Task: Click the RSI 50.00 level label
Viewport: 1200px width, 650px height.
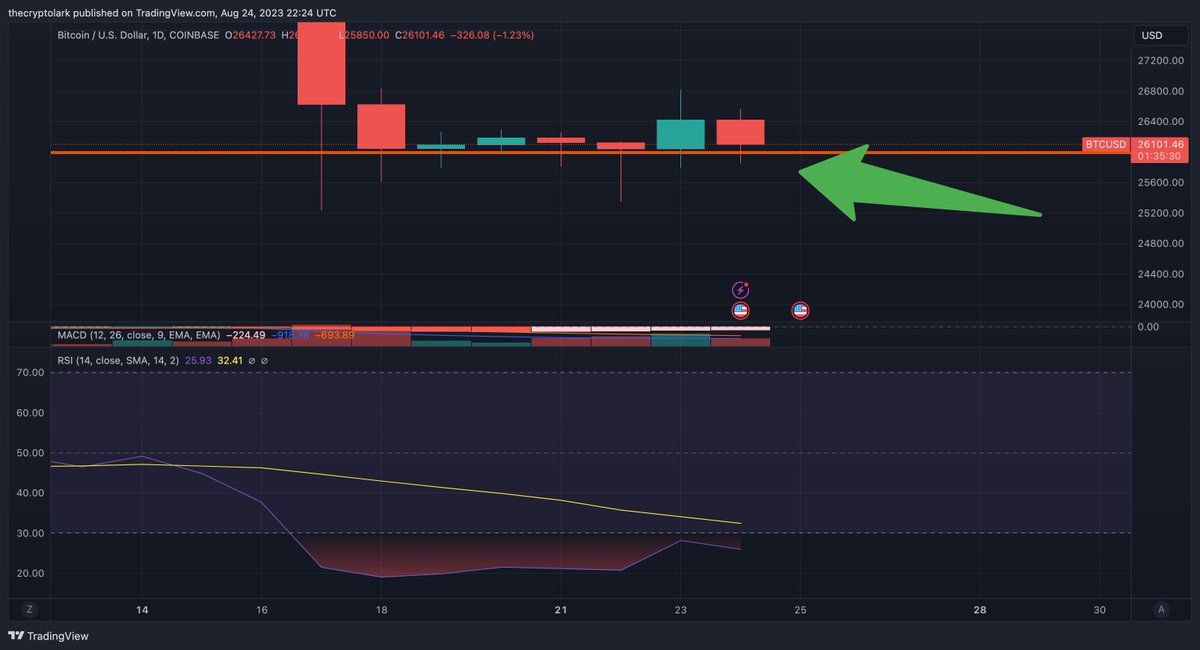Action: click(31, 453)
